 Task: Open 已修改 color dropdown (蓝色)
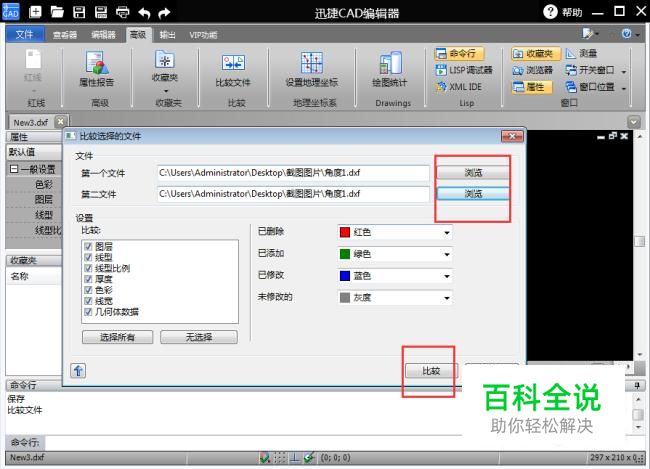click(x=395, y=276)
